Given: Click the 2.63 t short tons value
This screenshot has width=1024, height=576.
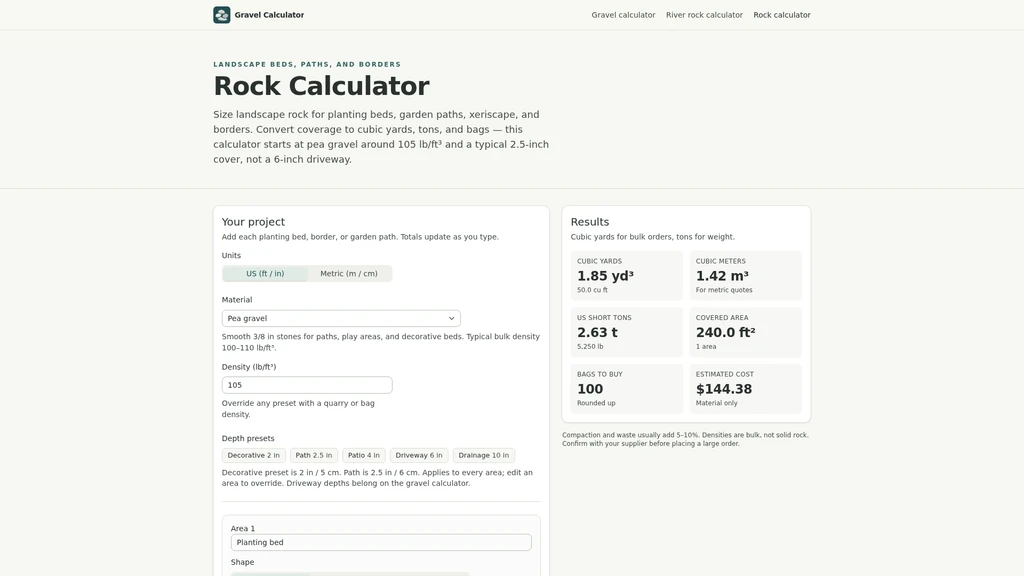Looking at the screenshot, I should (597, 332).
